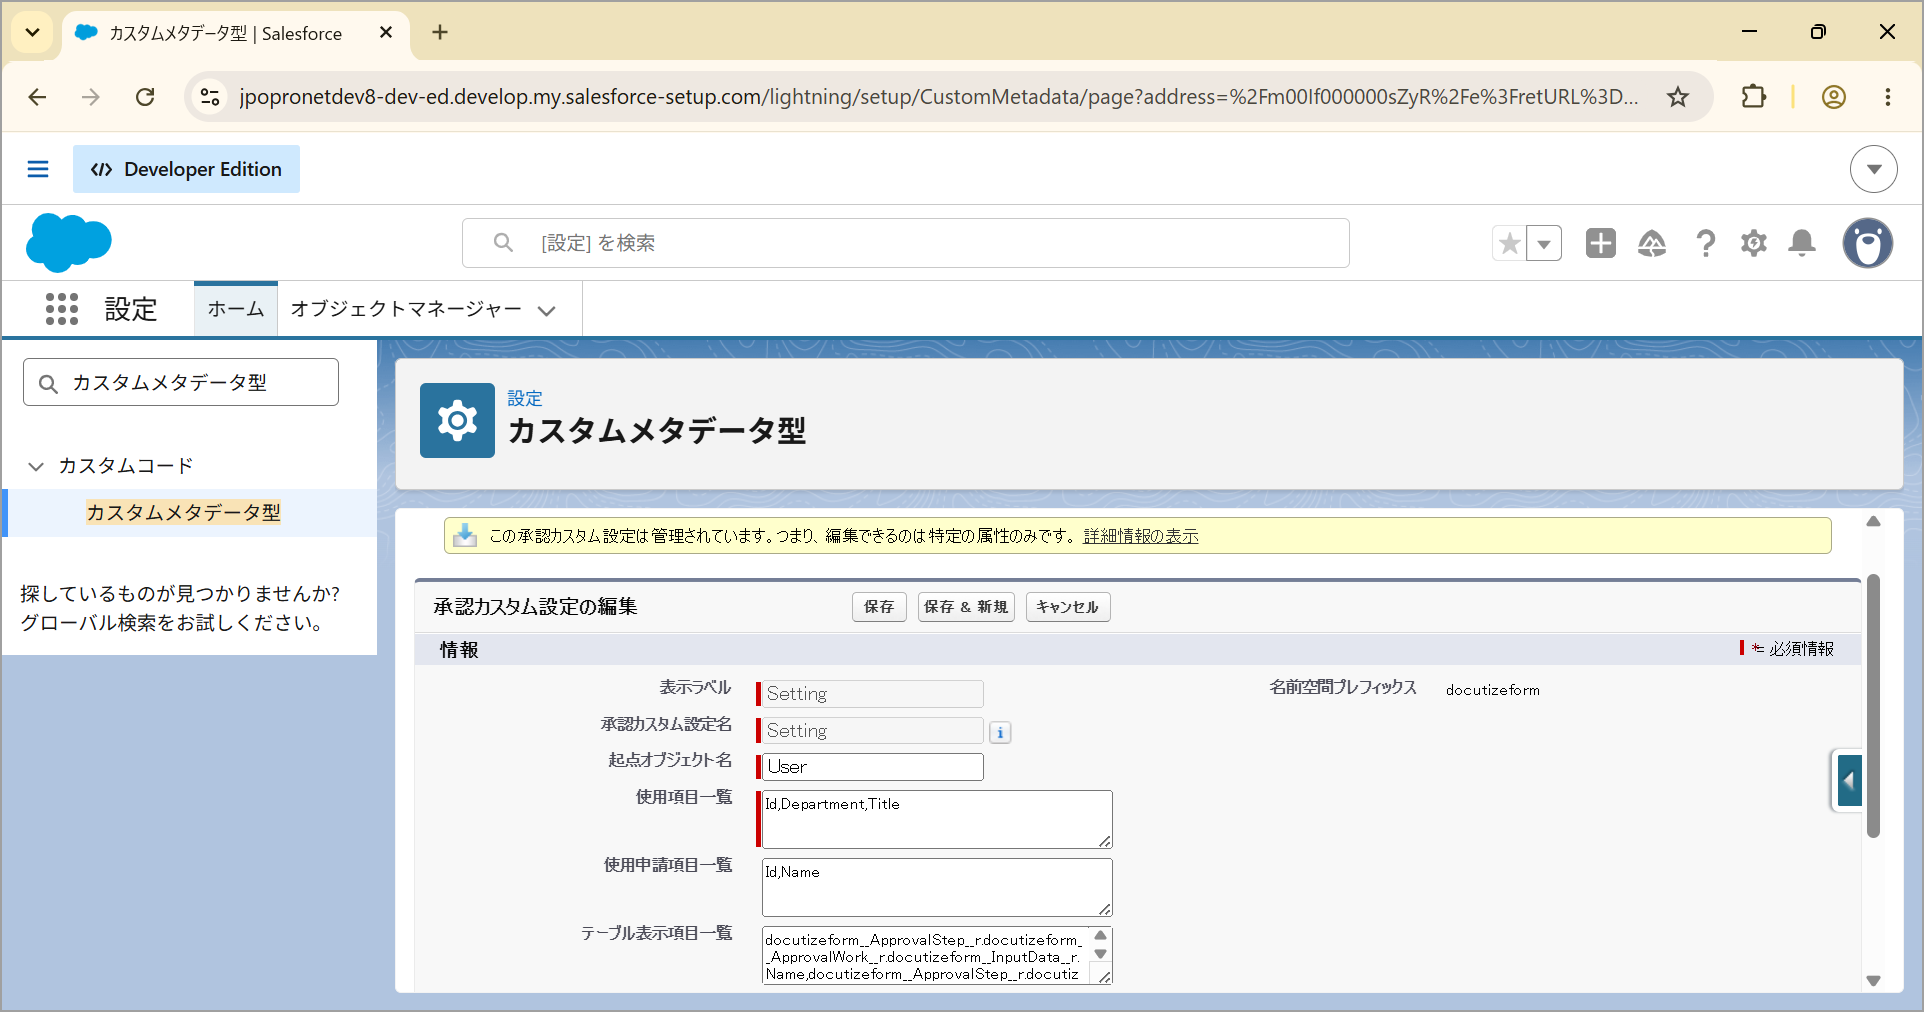Go back in browser history
This screenshot has width=1924, height=1012.
[x=37, y=97]
